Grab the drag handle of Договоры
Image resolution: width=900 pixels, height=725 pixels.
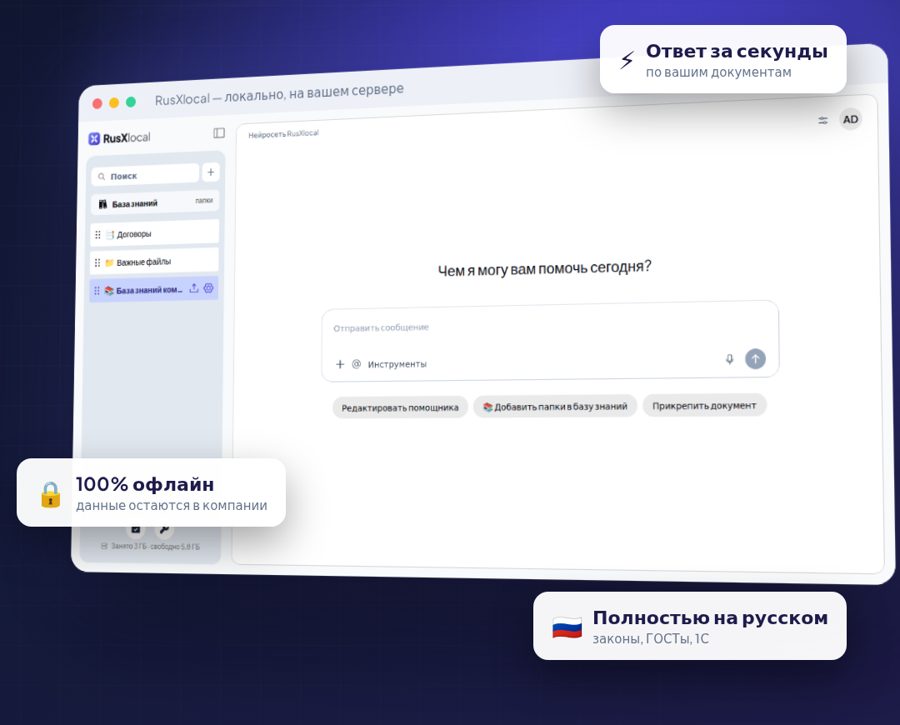pos(98,235)
